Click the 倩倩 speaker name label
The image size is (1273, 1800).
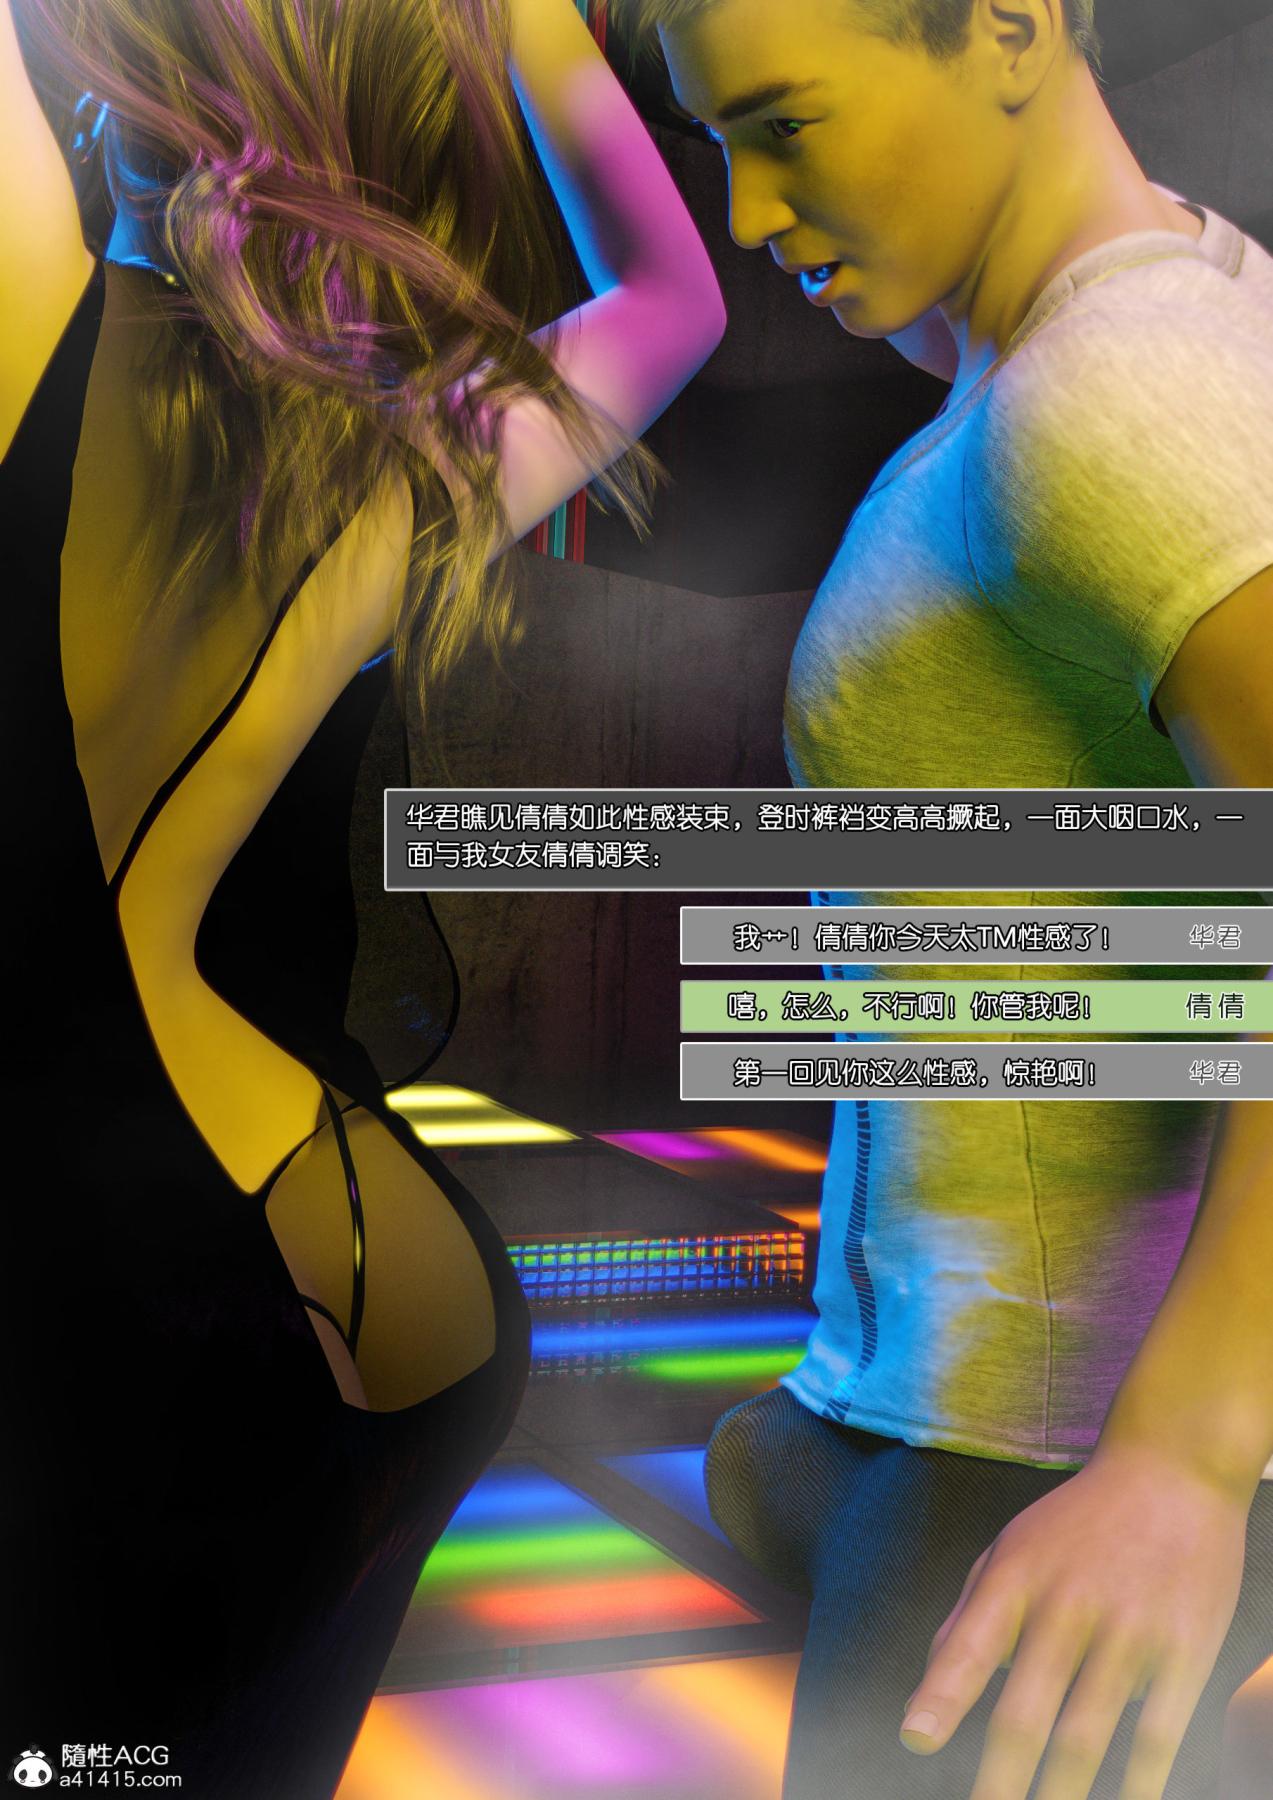[1214, 1006]
